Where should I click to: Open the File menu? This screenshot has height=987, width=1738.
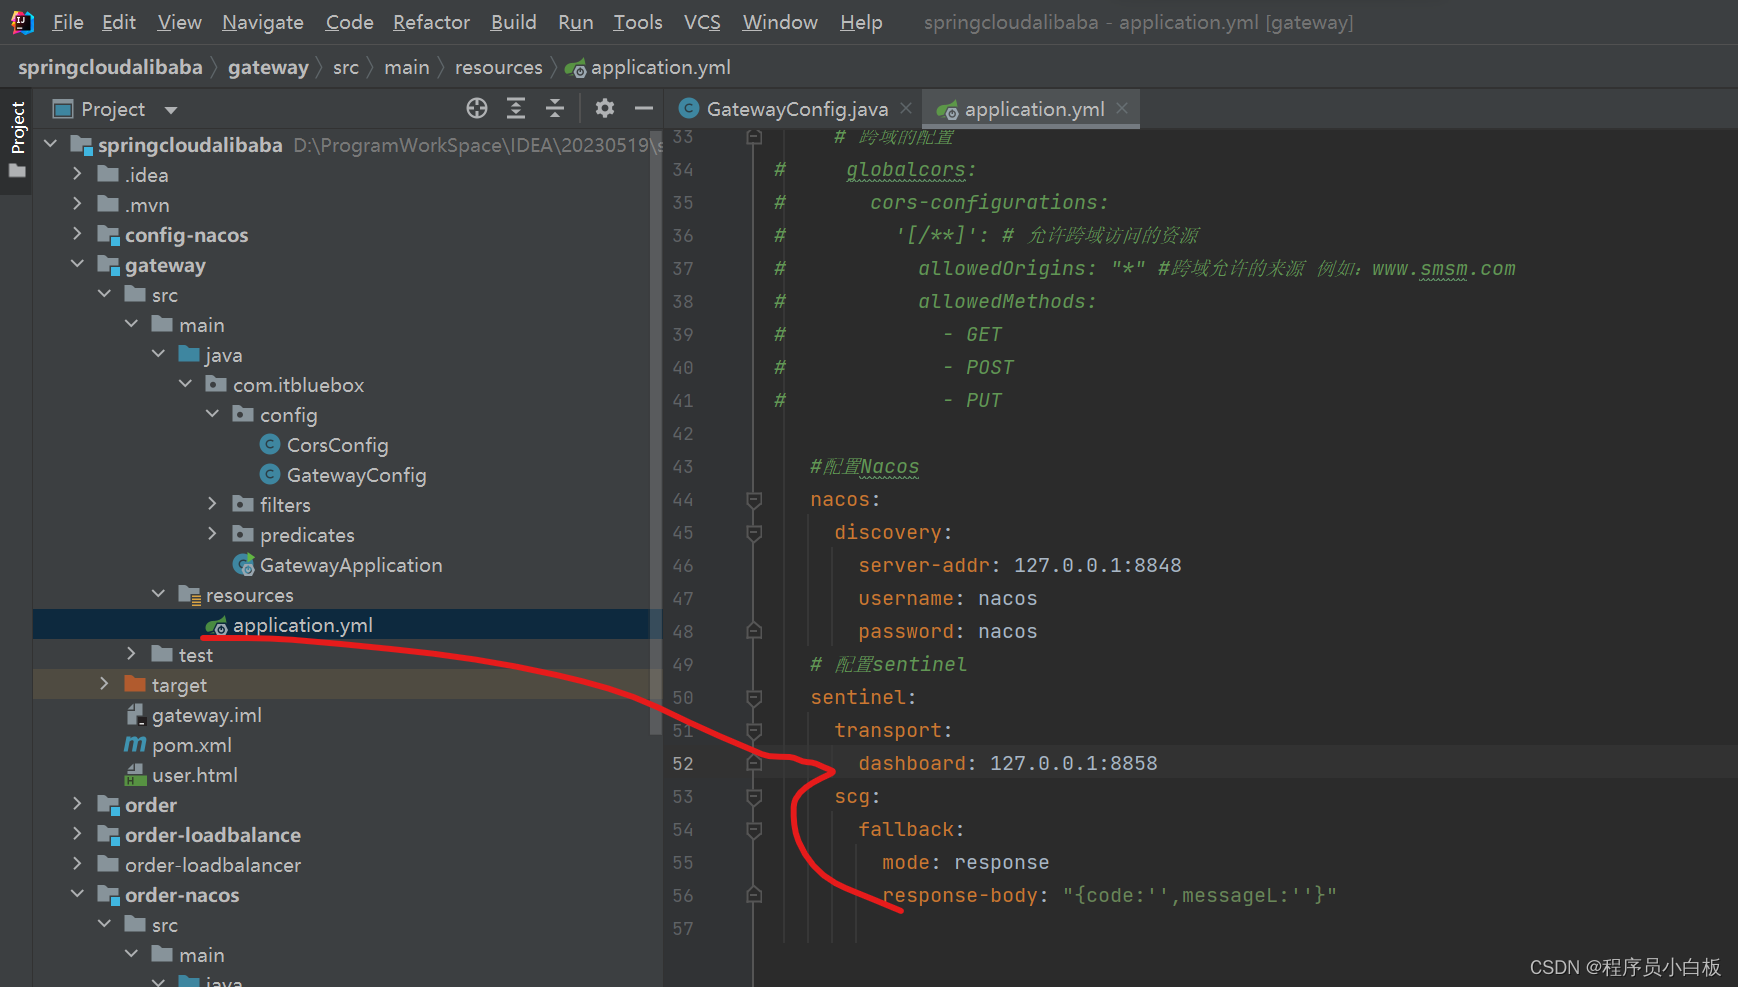(x=68, y=22)
